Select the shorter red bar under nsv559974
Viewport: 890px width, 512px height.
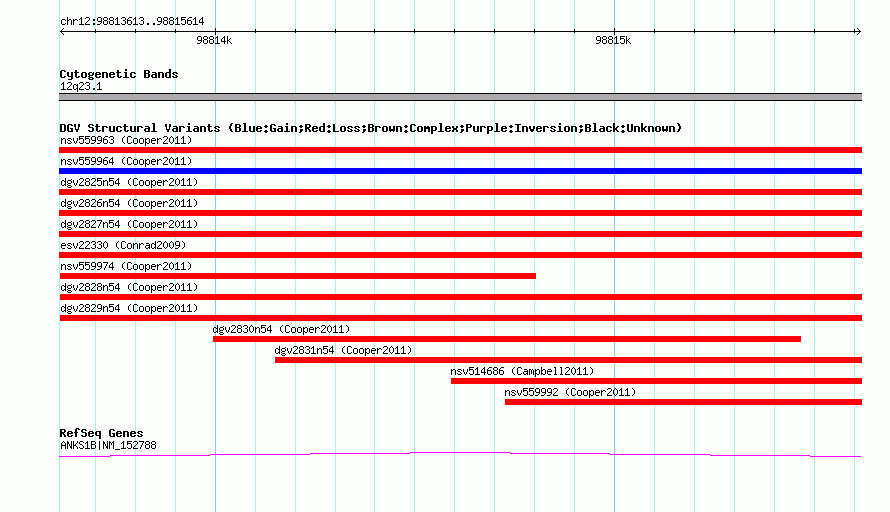click(297, 276)
